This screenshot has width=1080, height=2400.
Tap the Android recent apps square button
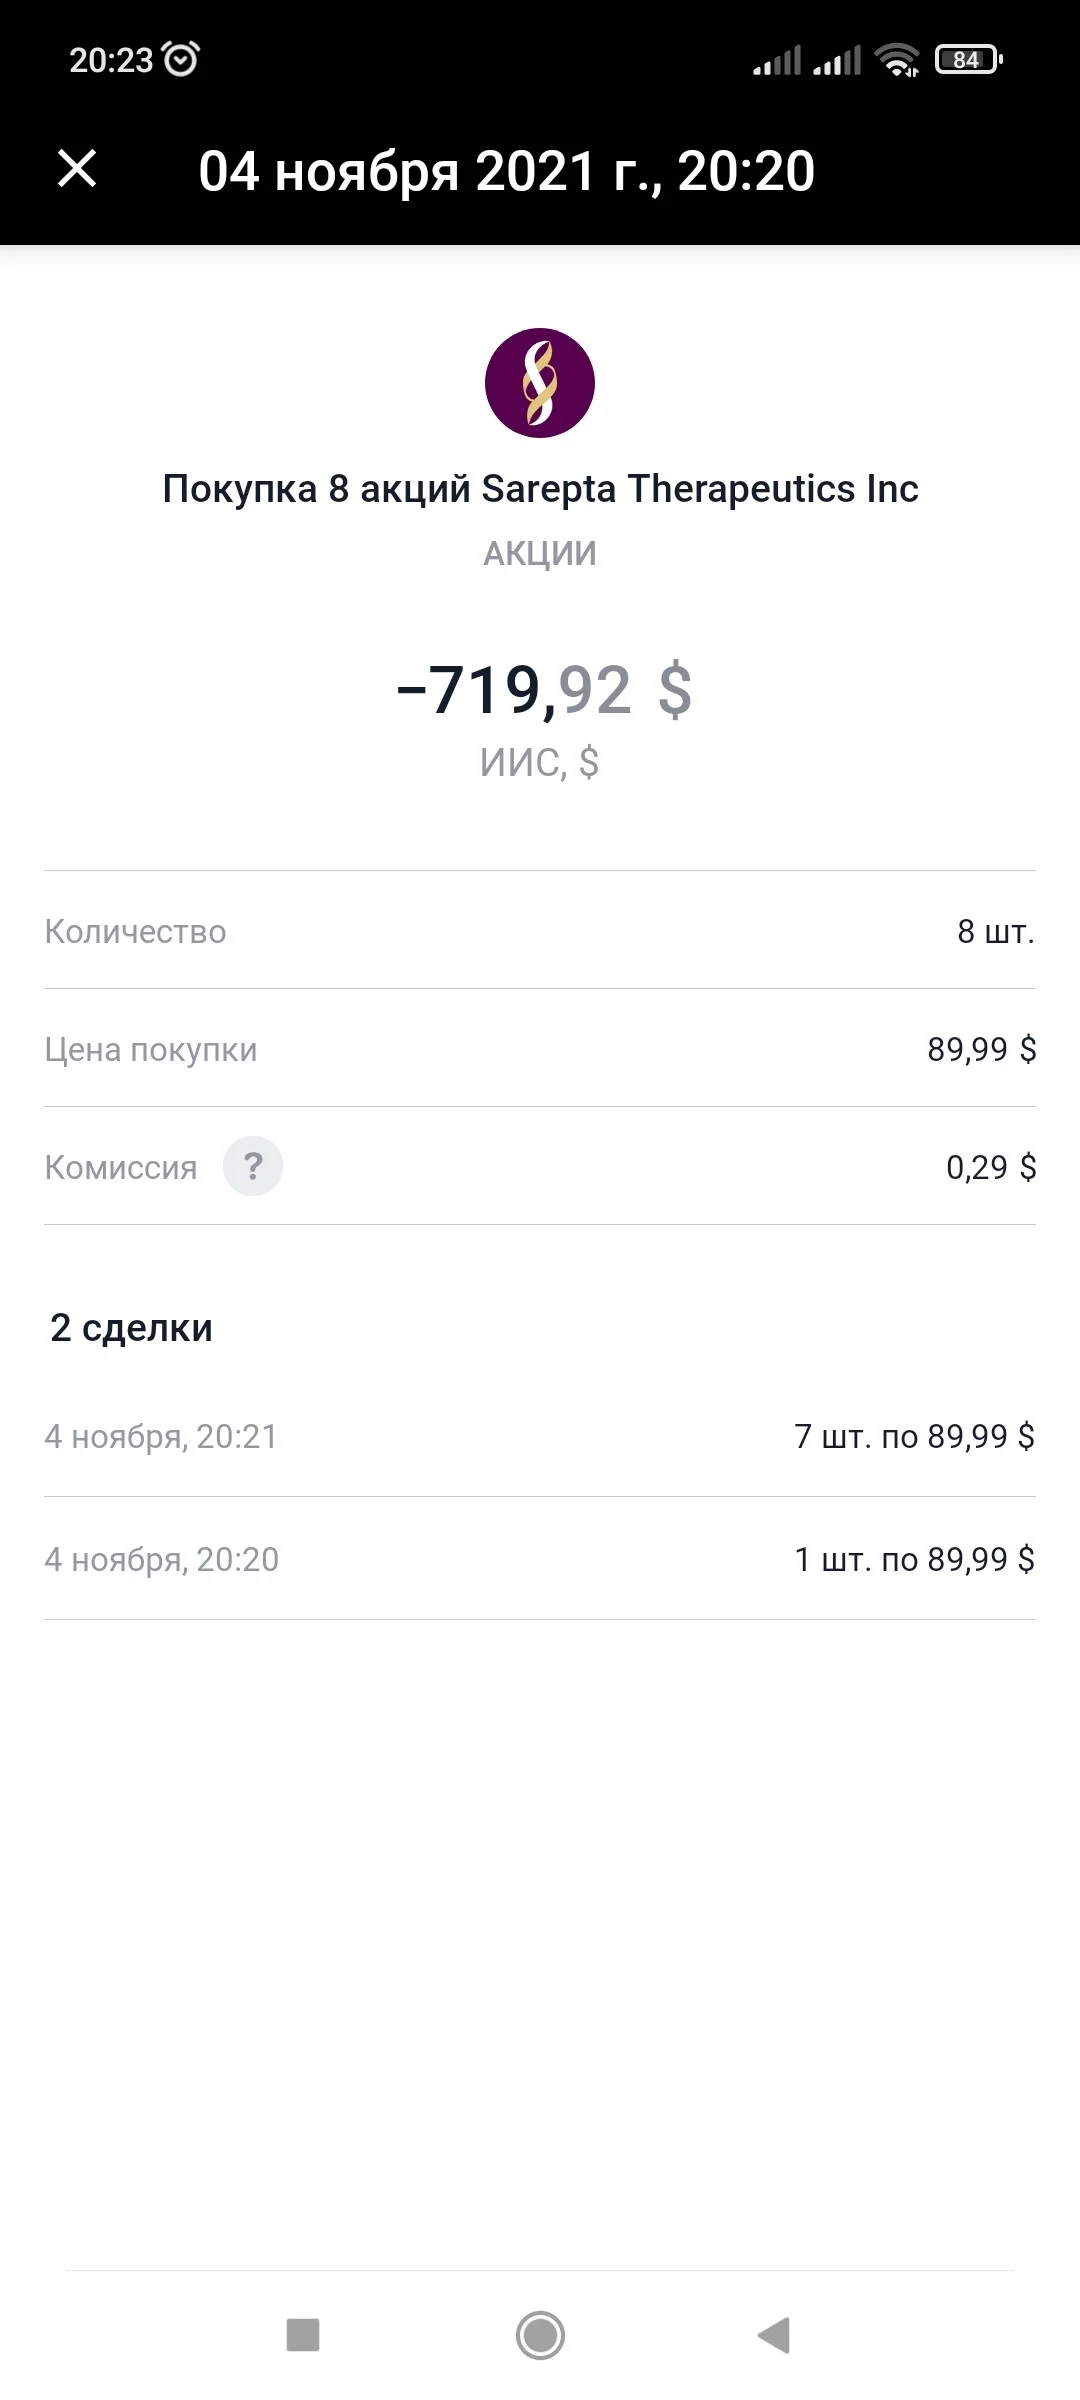click(x=303, y=2335)
